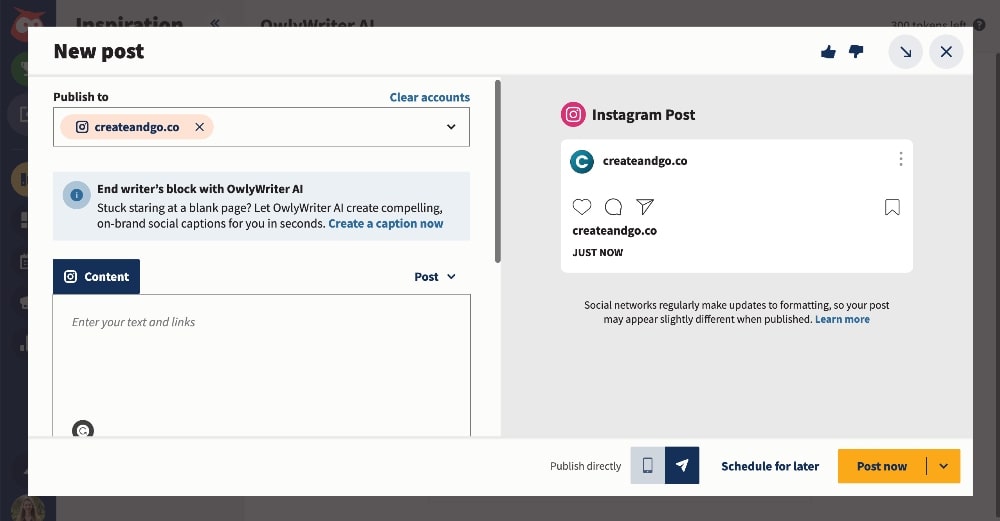Click the "JUST NOW" timestamp in preview
This screenshot has width=1000, height=521.
(x=598, y=253)
